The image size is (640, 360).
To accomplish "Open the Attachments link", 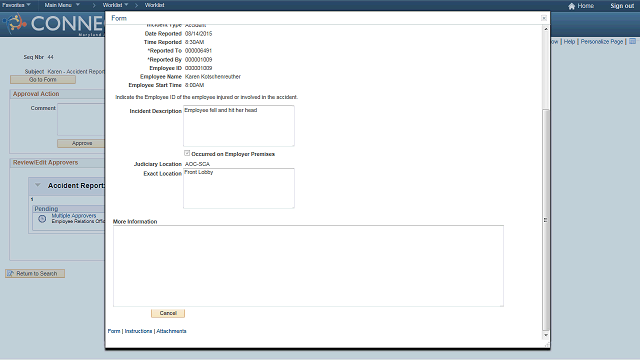I will click(x=171, y=331).
